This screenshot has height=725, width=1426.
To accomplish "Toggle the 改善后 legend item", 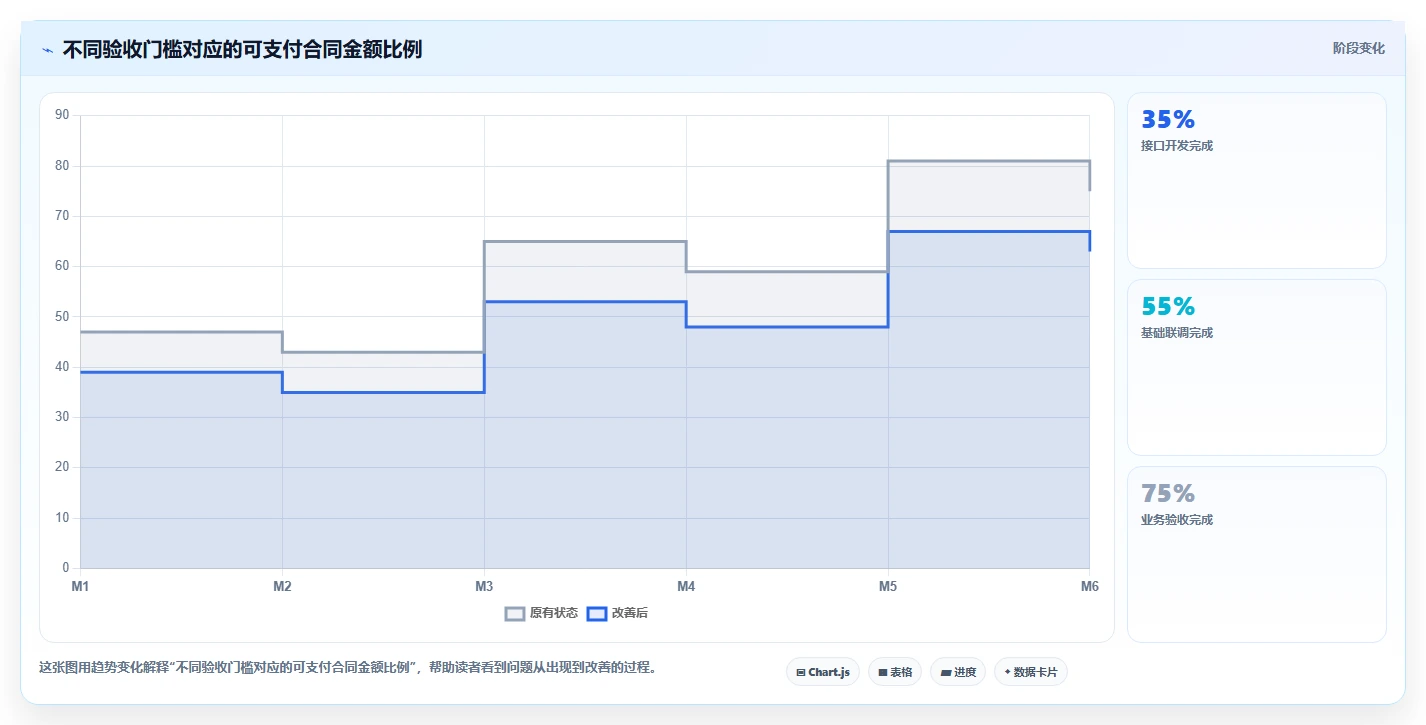I will pos(617,613).
